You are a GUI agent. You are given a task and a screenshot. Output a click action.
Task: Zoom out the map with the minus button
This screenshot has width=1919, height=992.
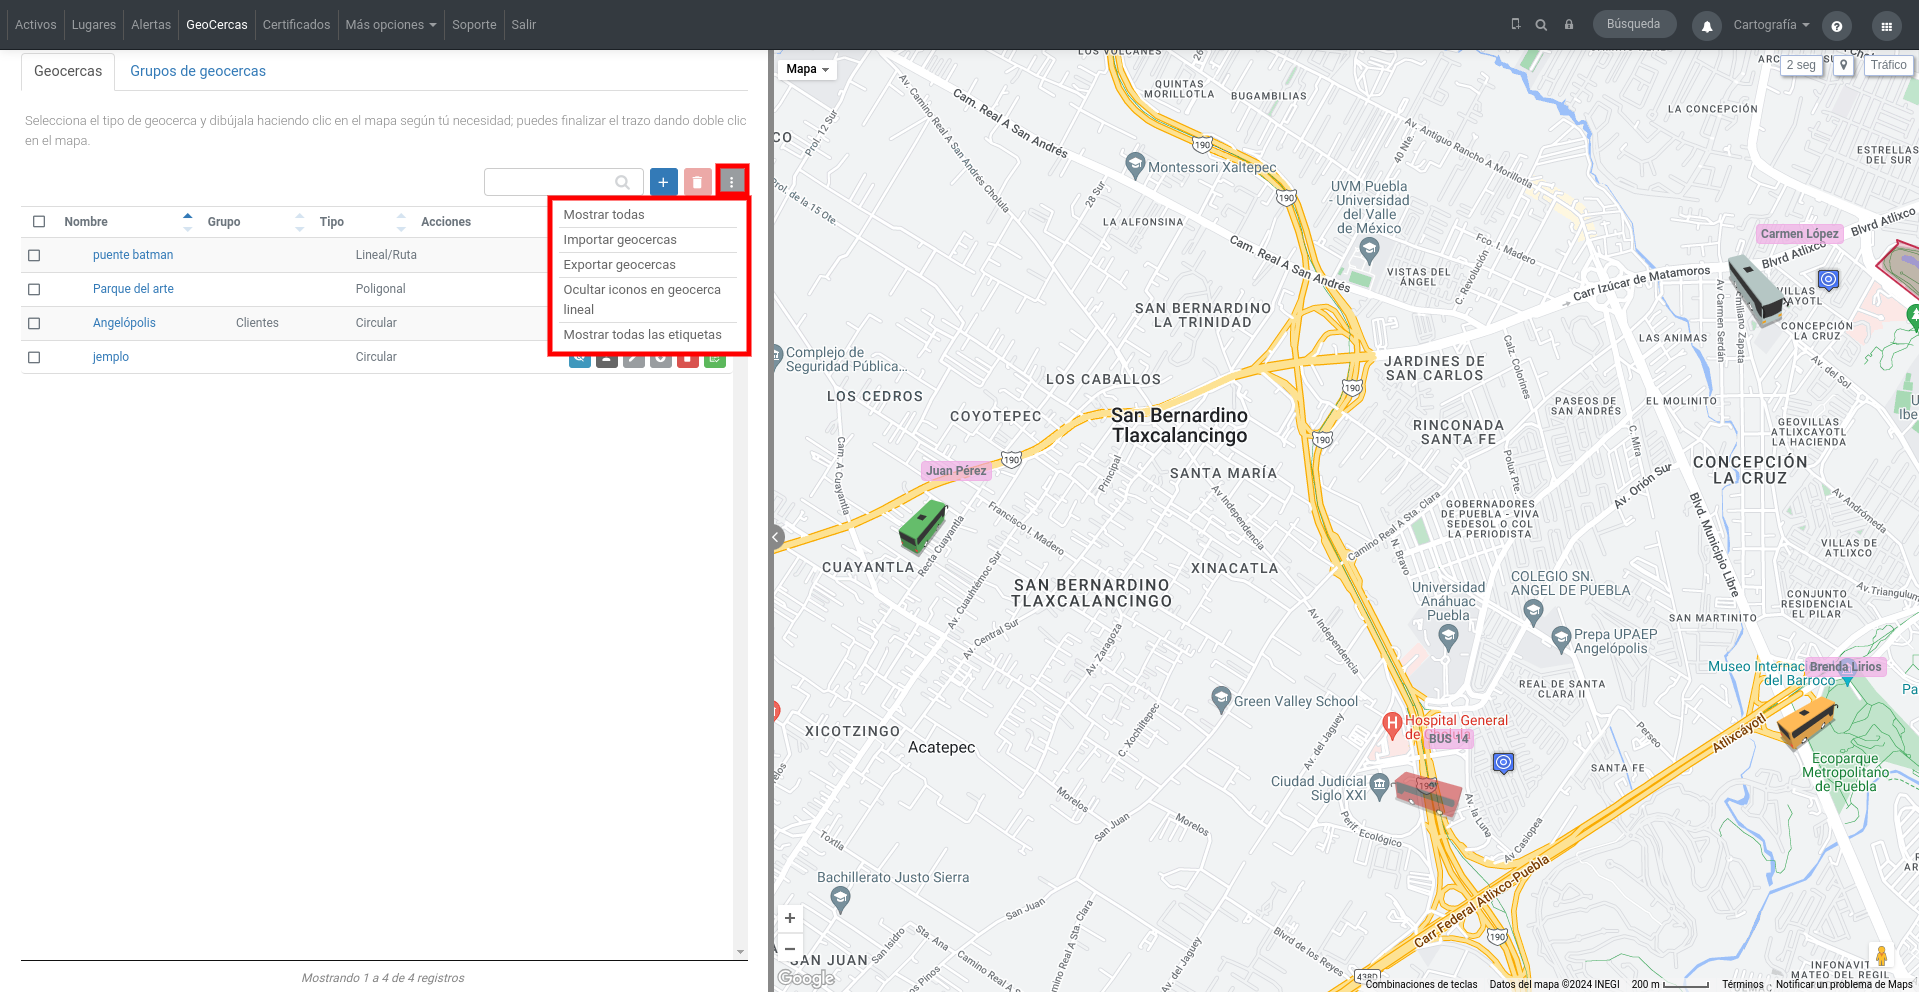pos(790,948)
